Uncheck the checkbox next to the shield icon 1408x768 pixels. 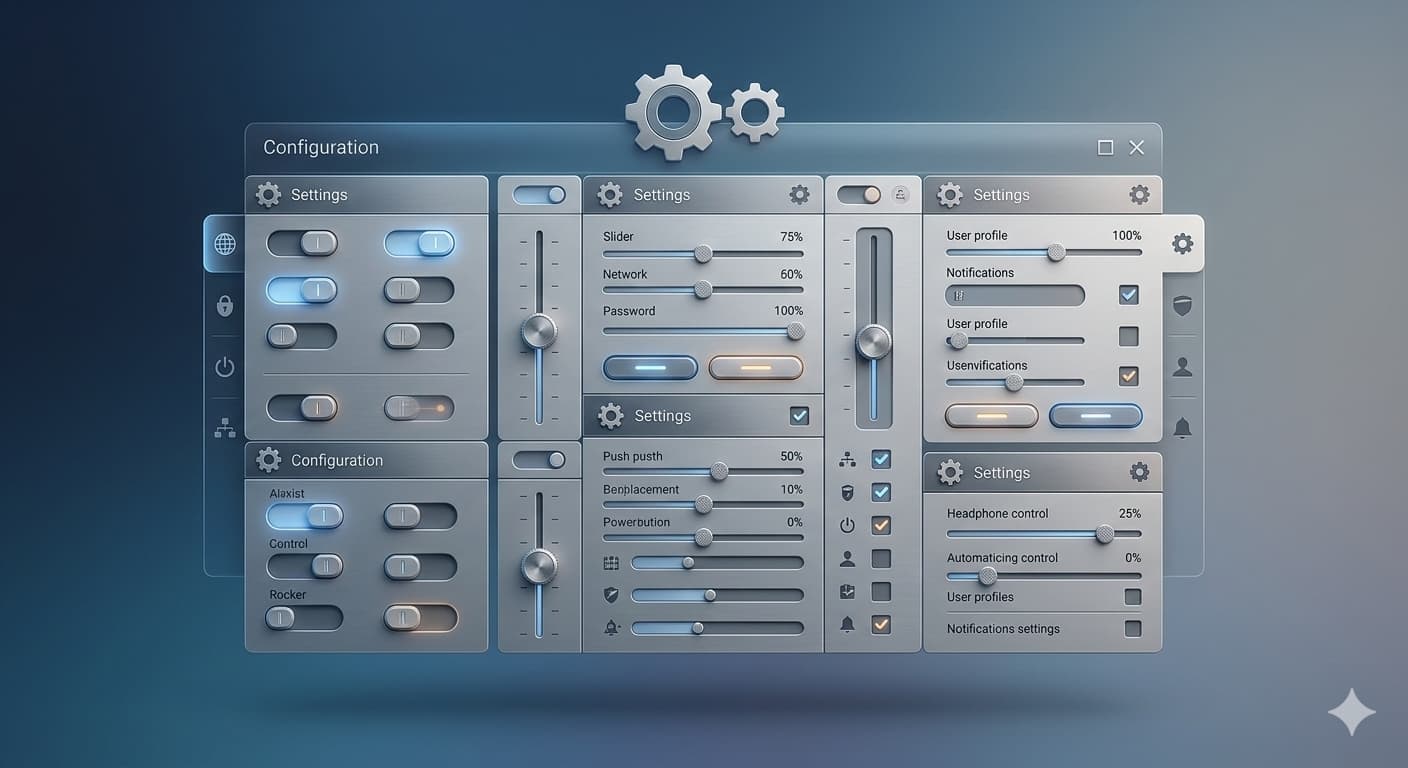[881, 492]
